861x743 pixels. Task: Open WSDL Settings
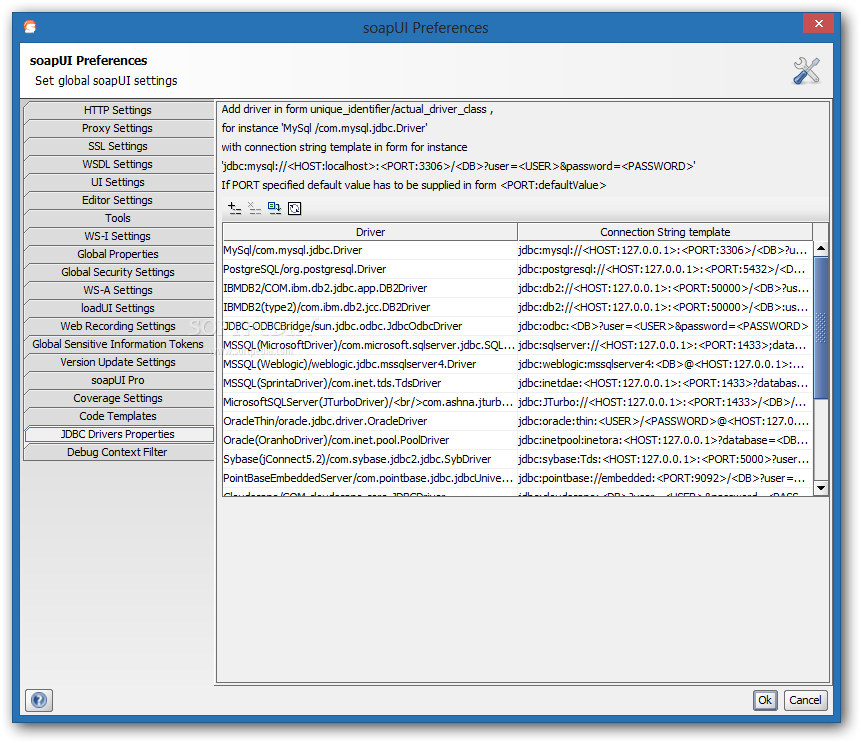click(x=118, y=164)
